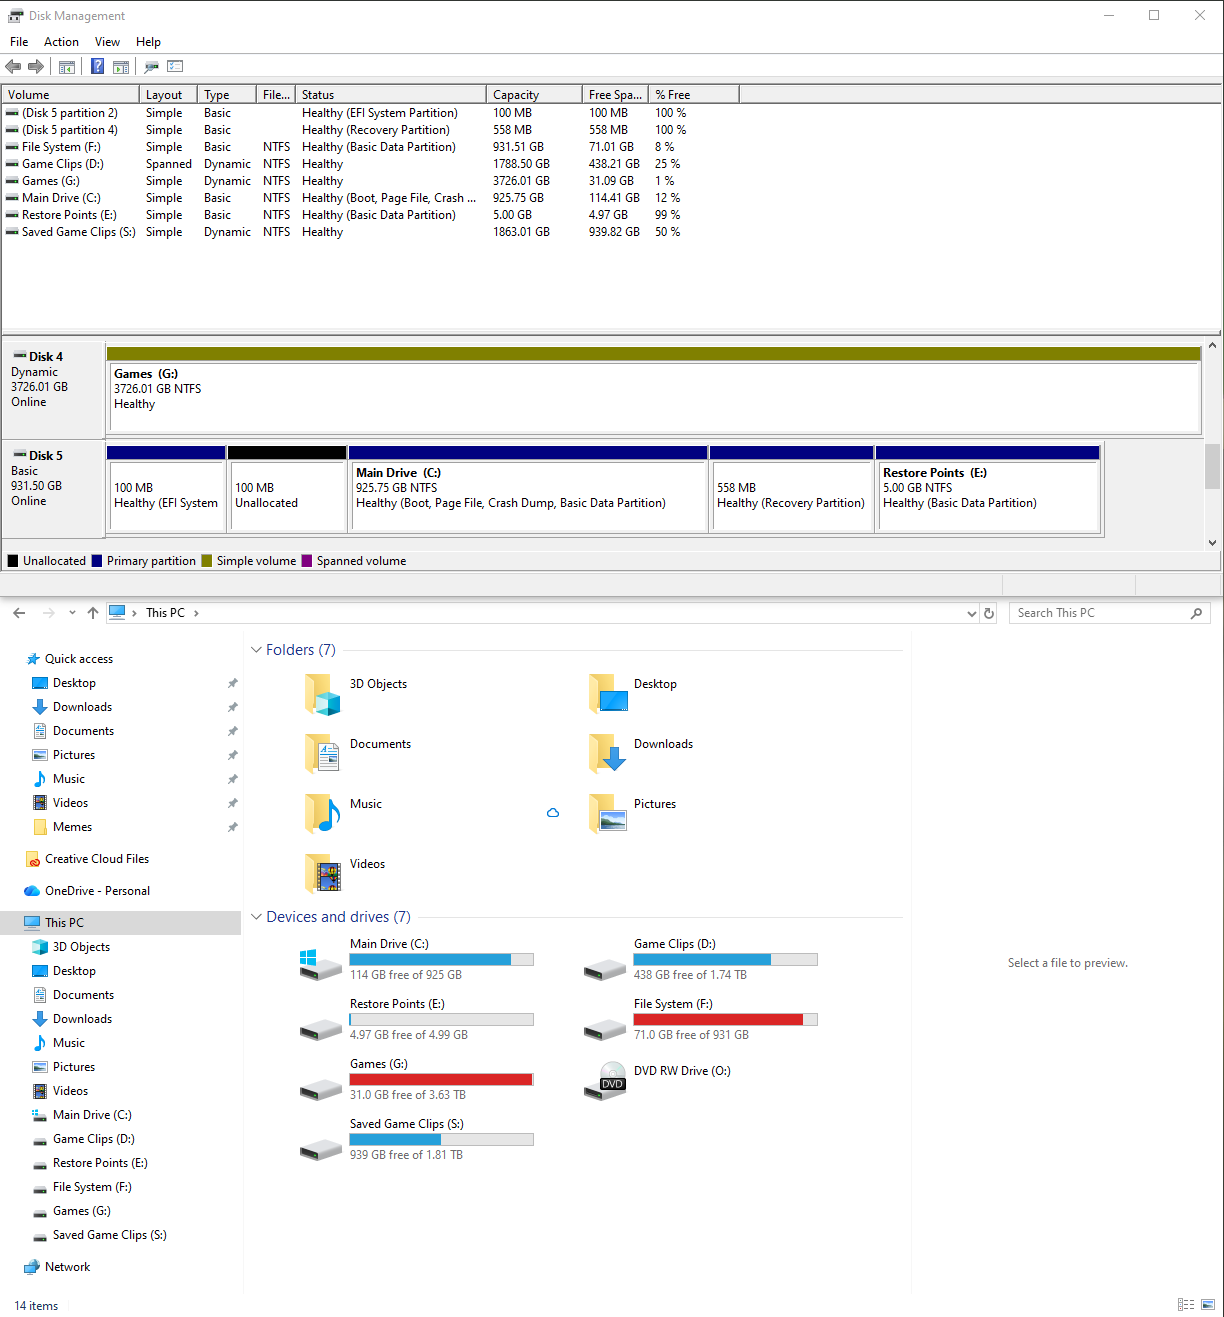
Task: Click the Rescan Disks toolbar icon
Action: [151, 67]
